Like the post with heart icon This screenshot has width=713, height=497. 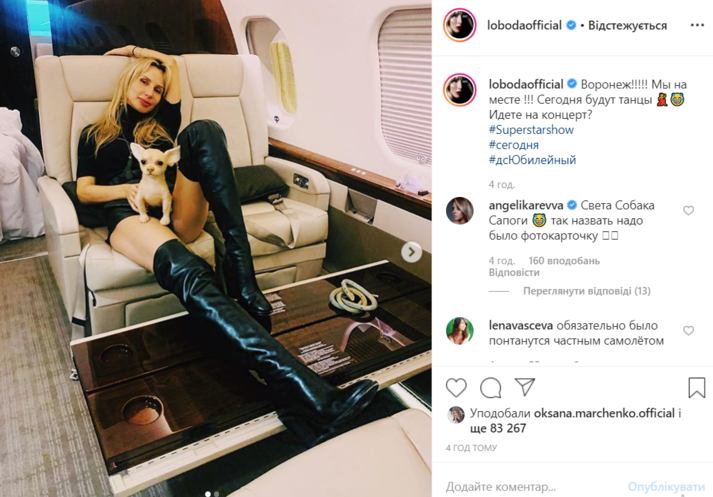coord(456,388)
